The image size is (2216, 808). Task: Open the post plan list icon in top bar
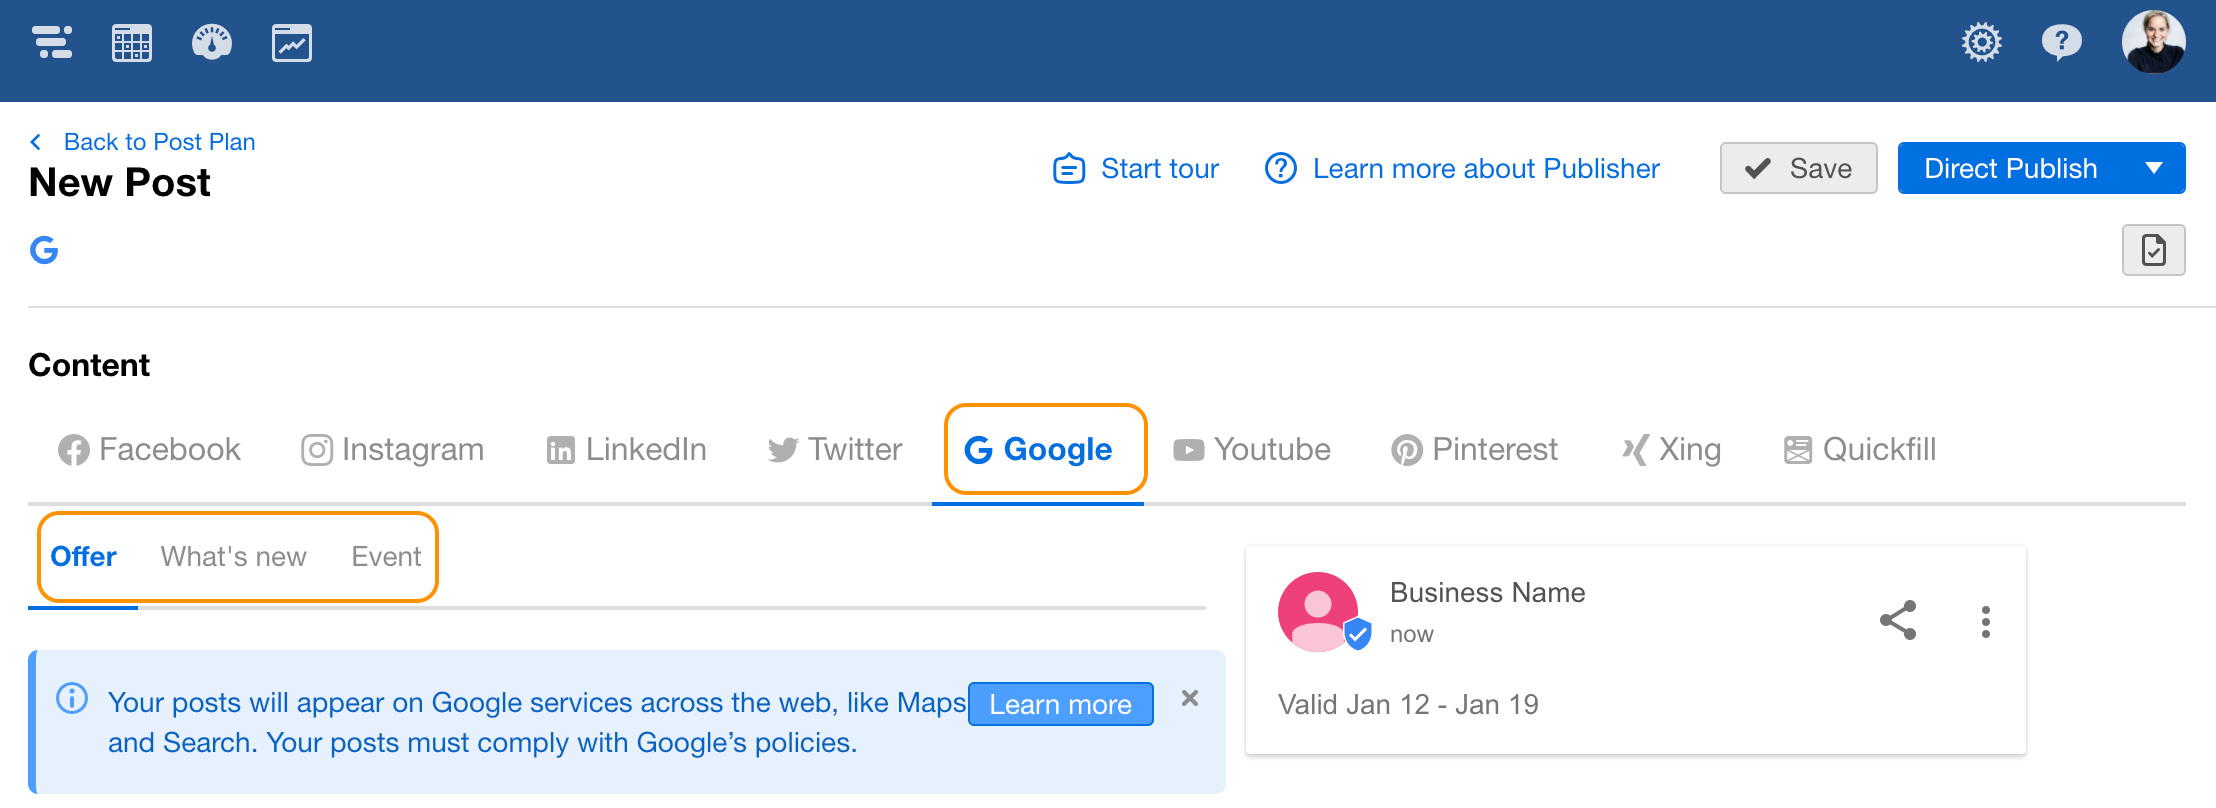click(52, 43)
